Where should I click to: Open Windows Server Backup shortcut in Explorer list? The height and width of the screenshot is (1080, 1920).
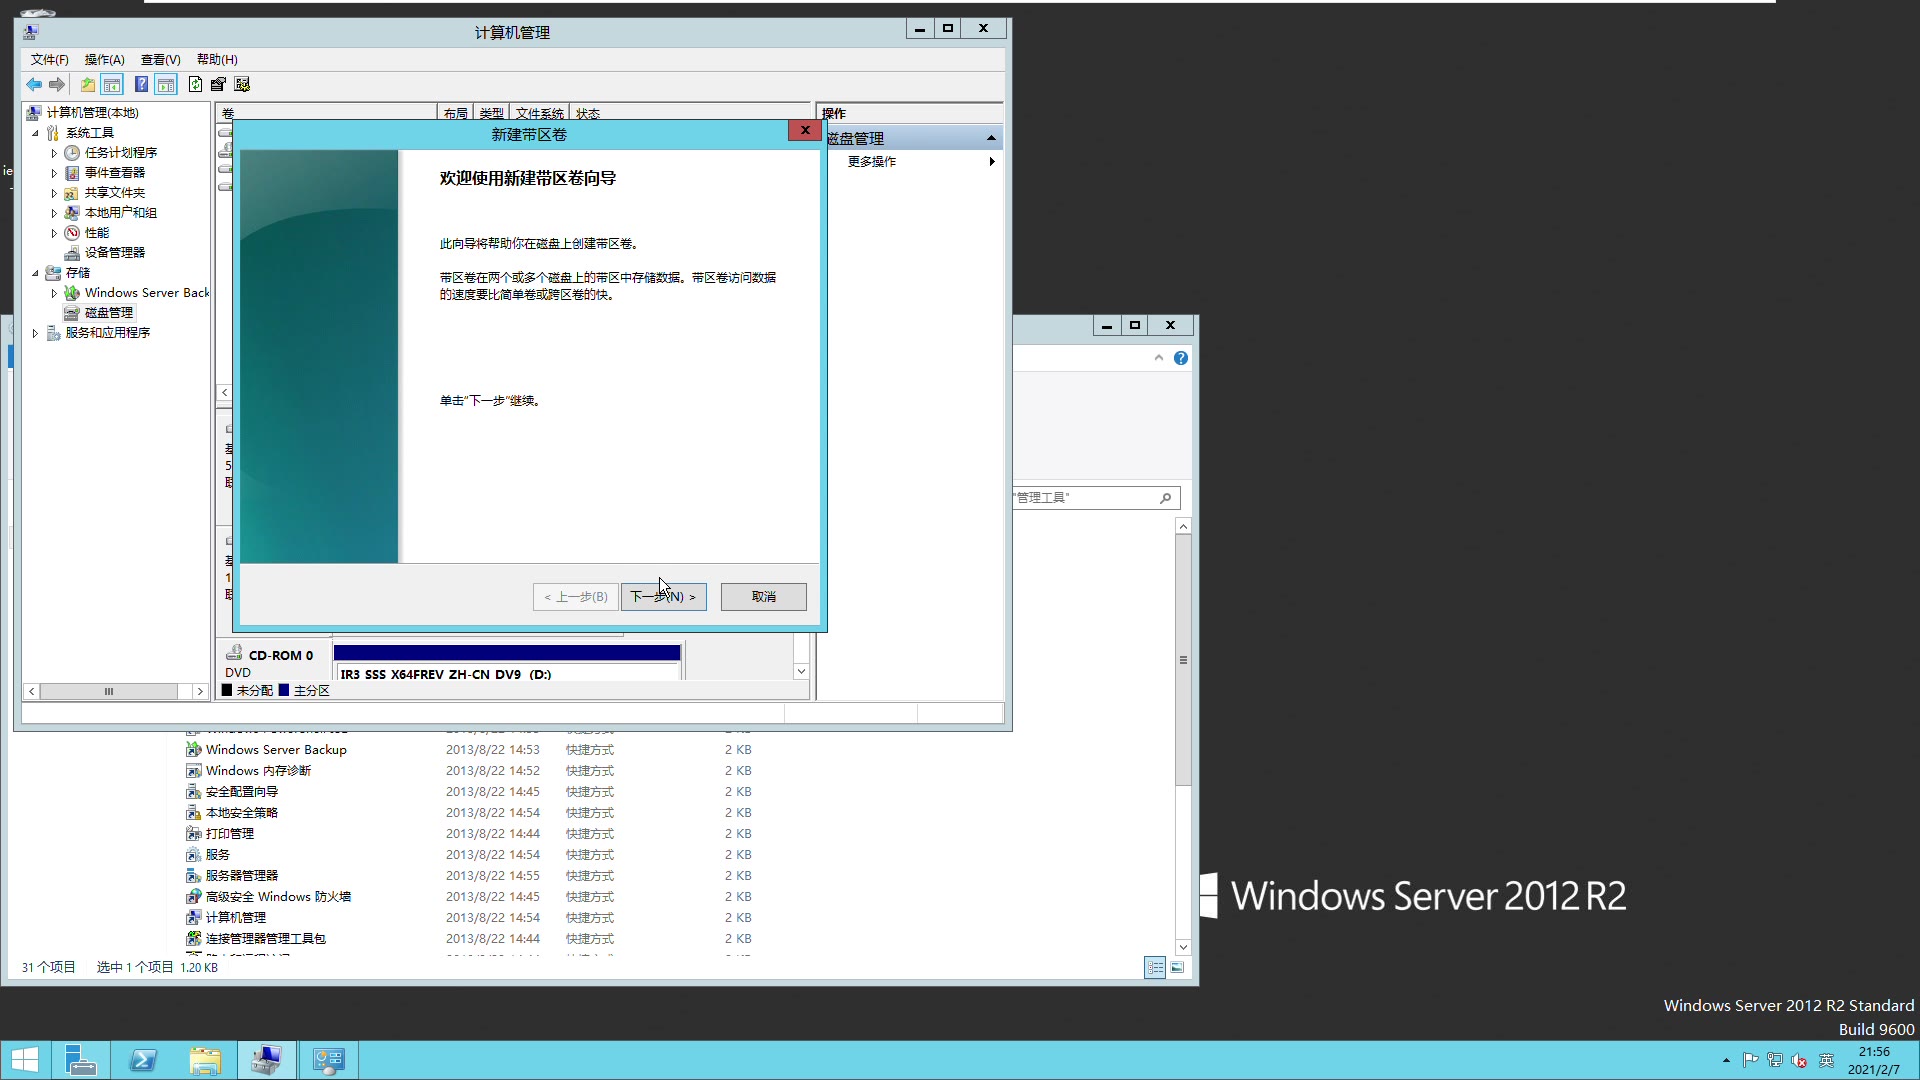tap(276, 750)
